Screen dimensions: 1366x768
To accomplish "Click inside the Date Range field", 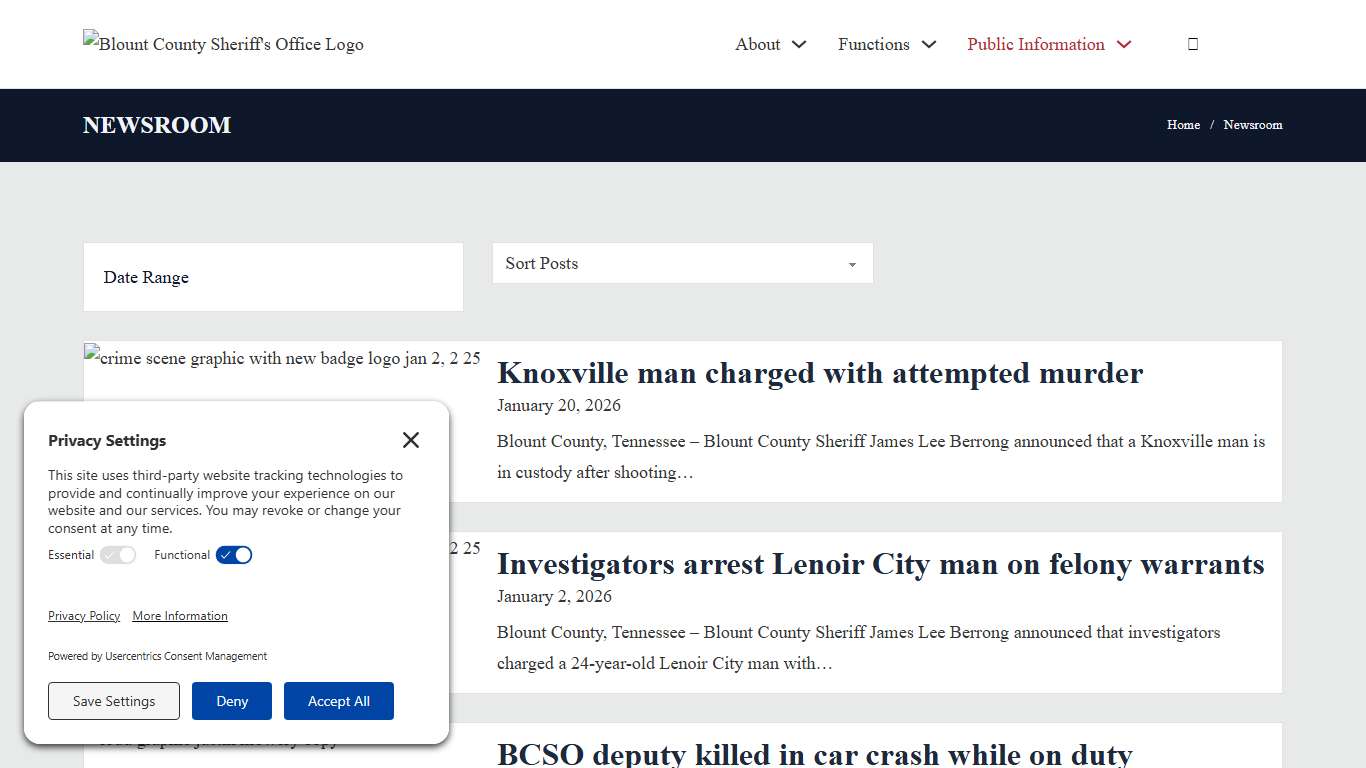I will (x=272, y=277).
